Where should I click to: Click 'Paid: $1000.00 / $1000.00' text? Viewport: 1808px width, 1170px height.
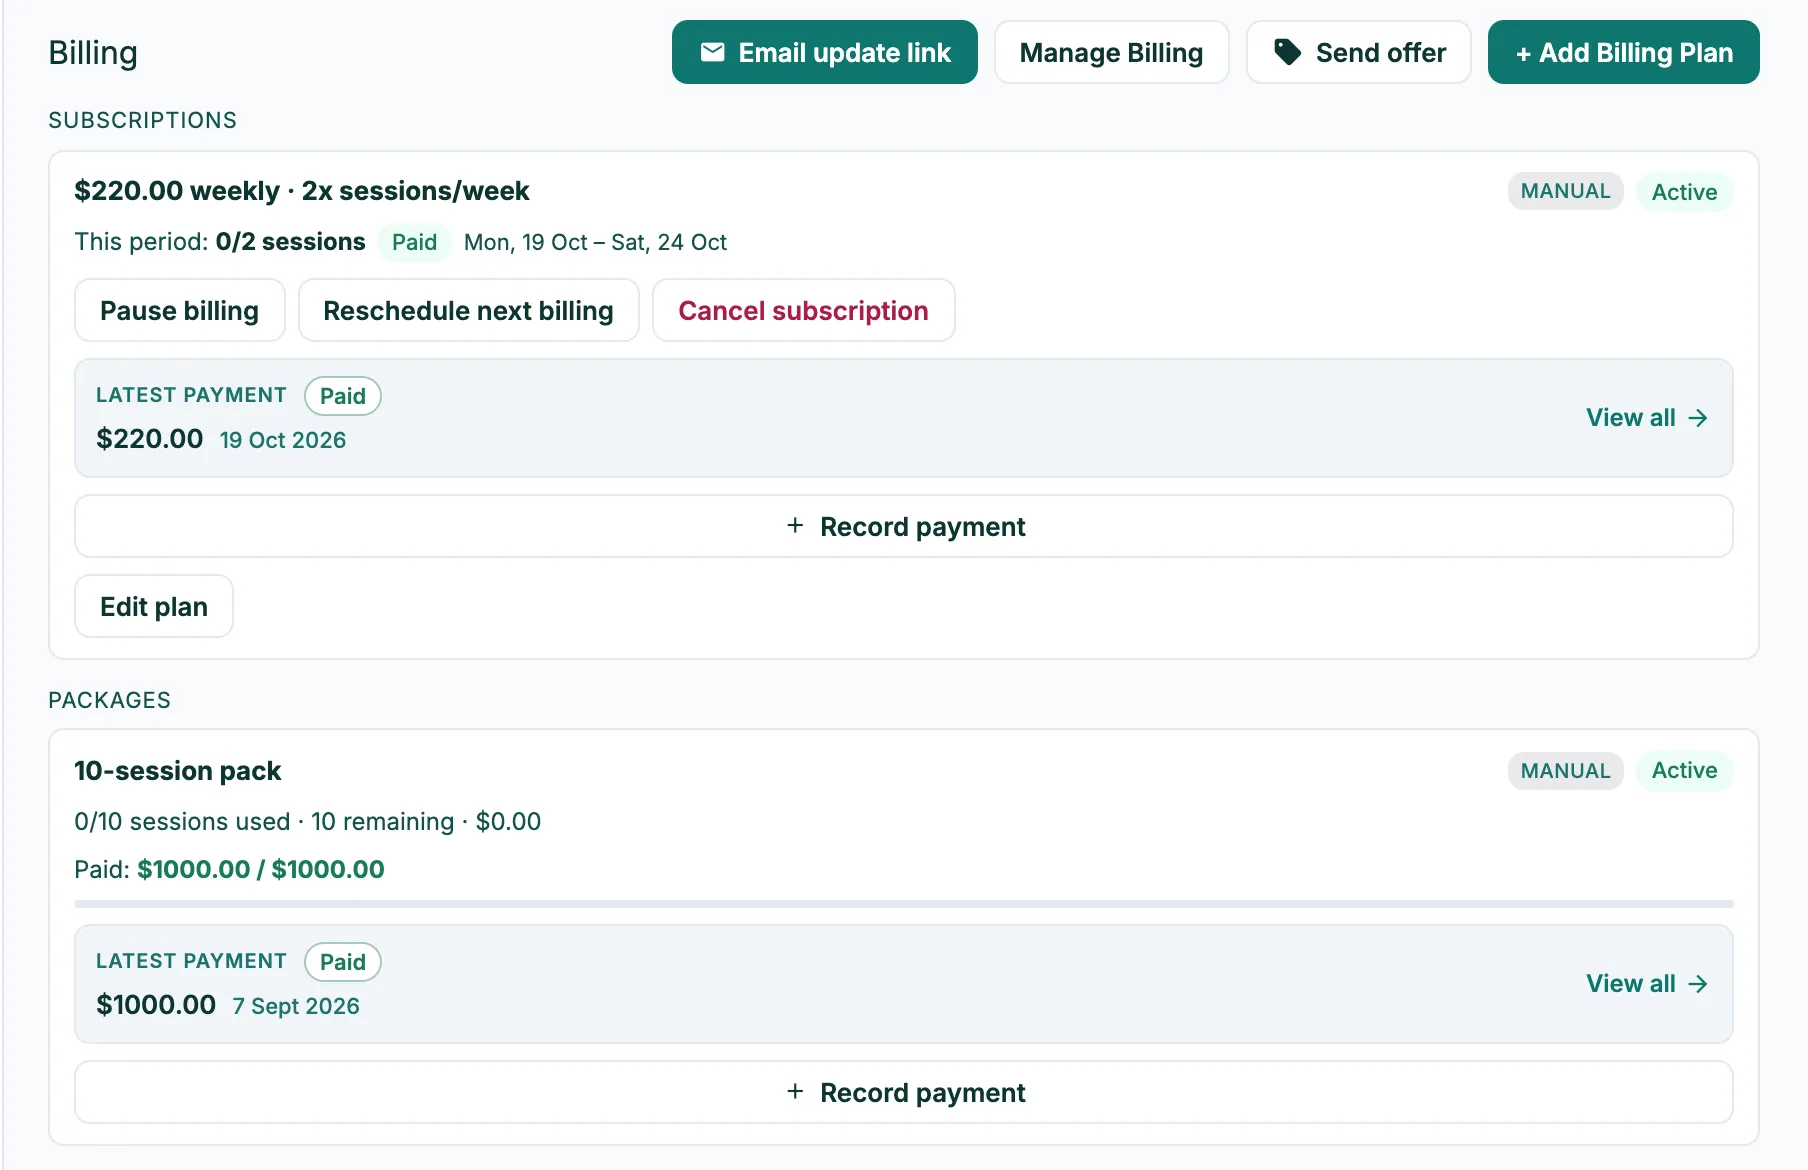tap(229, 869)
